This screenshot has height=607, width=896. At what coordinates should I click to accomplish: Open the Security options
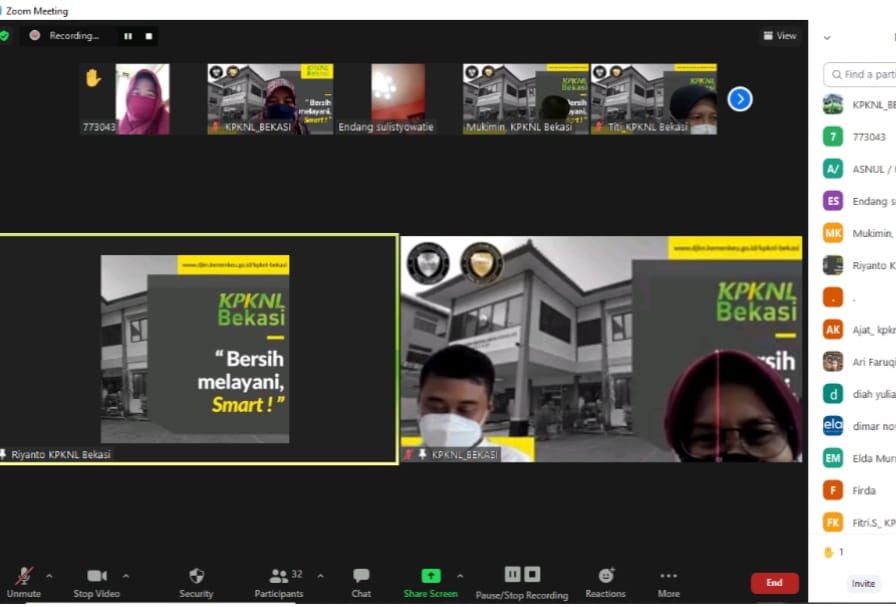pyautogui.click(x=196, y=580)
